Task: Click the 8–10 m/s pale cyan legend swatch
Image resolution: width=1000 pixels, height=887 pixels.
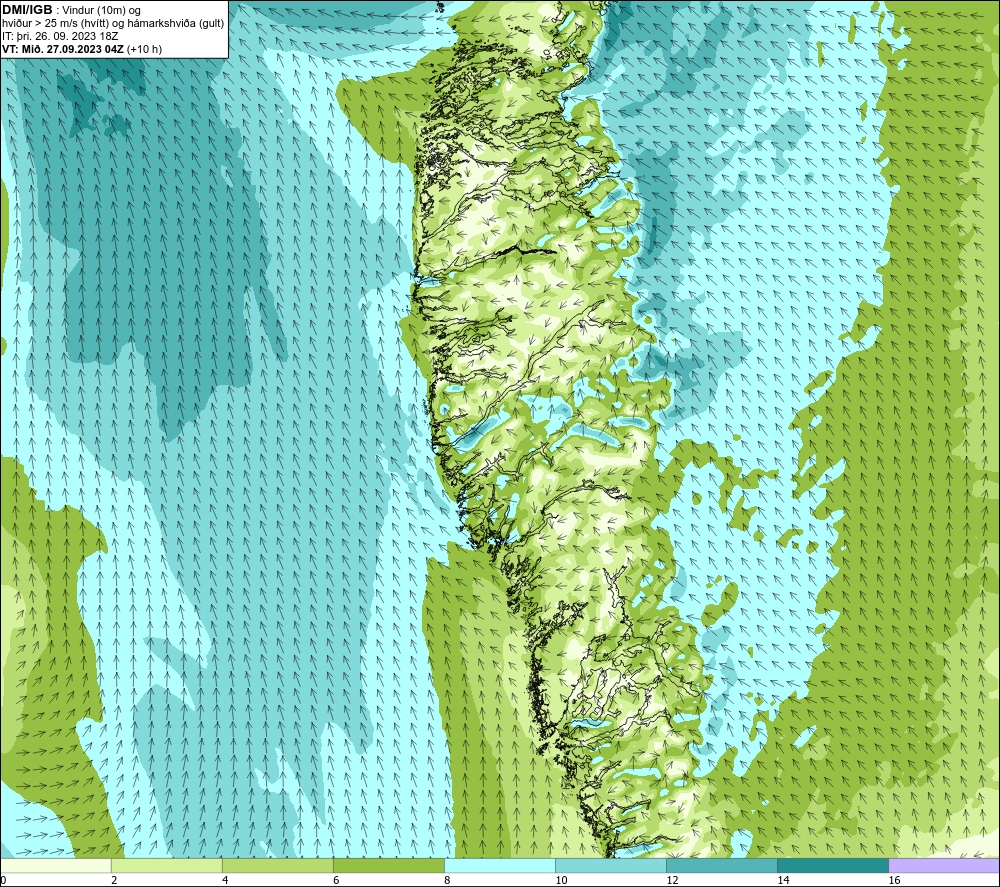Action: 500,866
